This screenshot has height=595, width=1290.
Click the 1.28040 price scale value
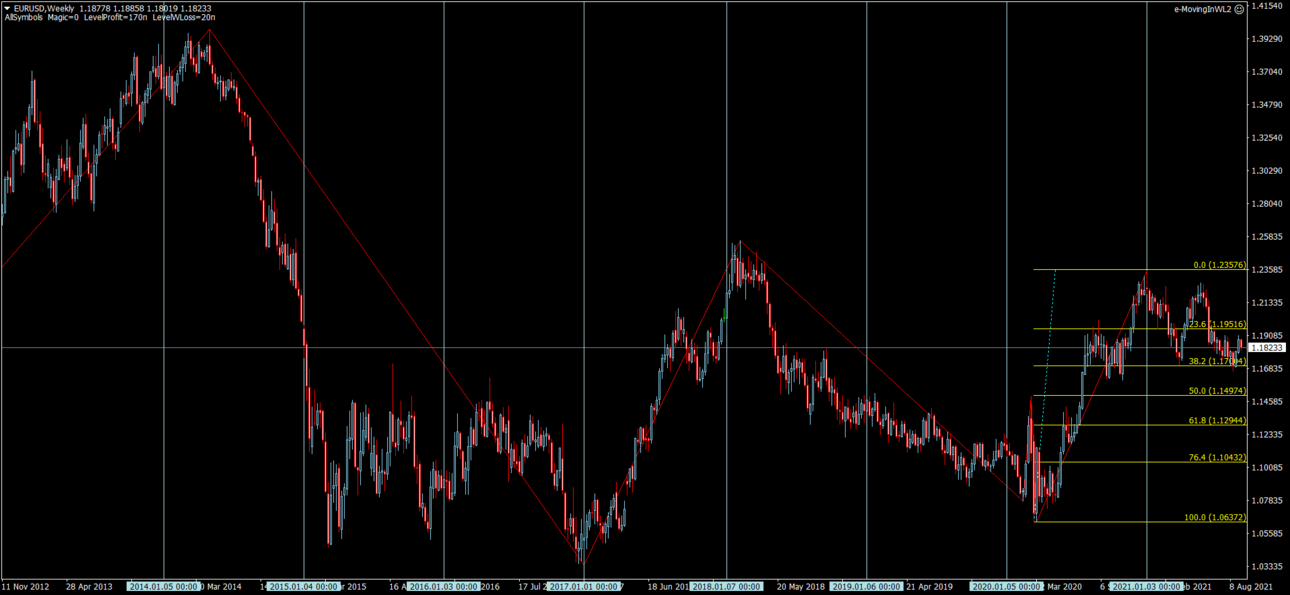point(1267,204)
